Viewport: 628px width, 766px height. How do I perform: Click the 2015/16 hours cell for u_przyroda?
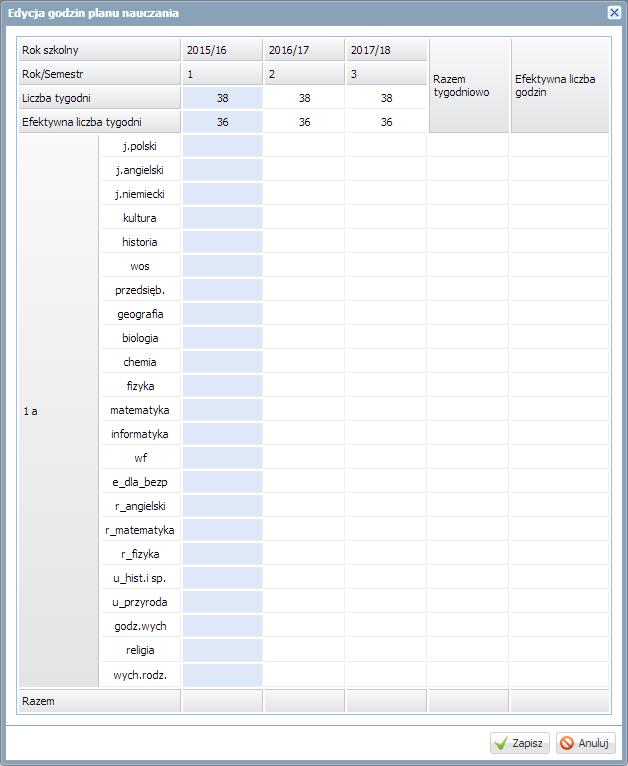click(222, 602)
